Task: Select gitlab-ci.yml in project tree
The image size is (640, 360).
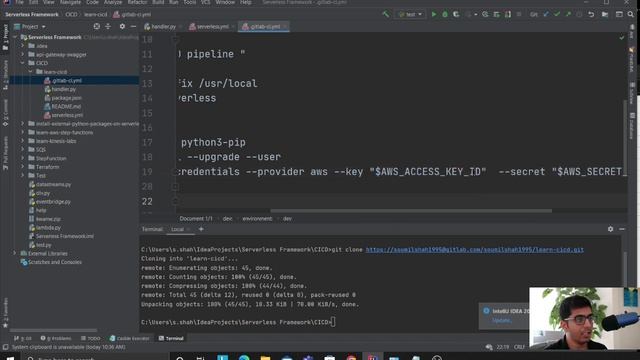Action: pyautogui.click(x=67, y=80)
